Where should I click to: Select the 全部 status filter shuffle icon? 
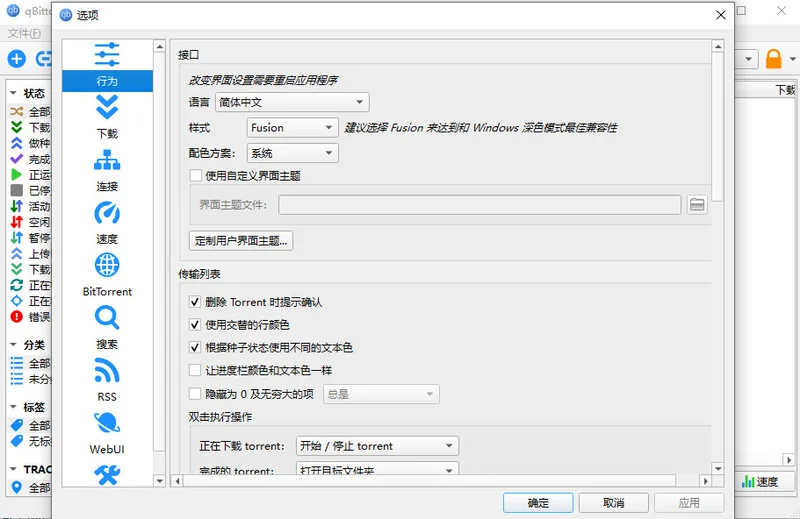coord(16,111)
